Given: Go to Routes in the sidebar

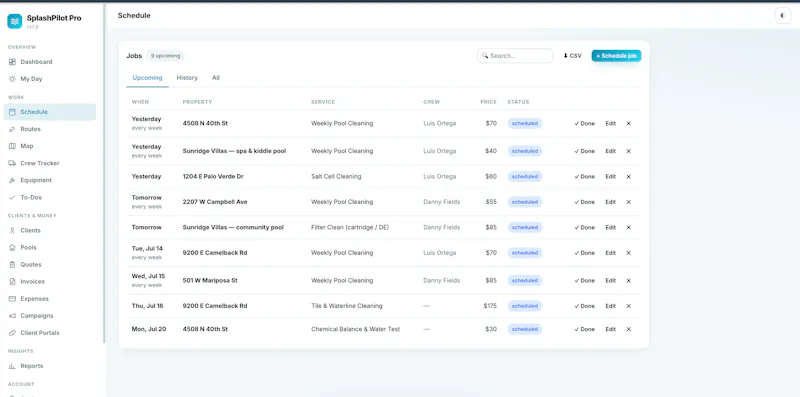Looking at the screenshot, I should [49, 129].
